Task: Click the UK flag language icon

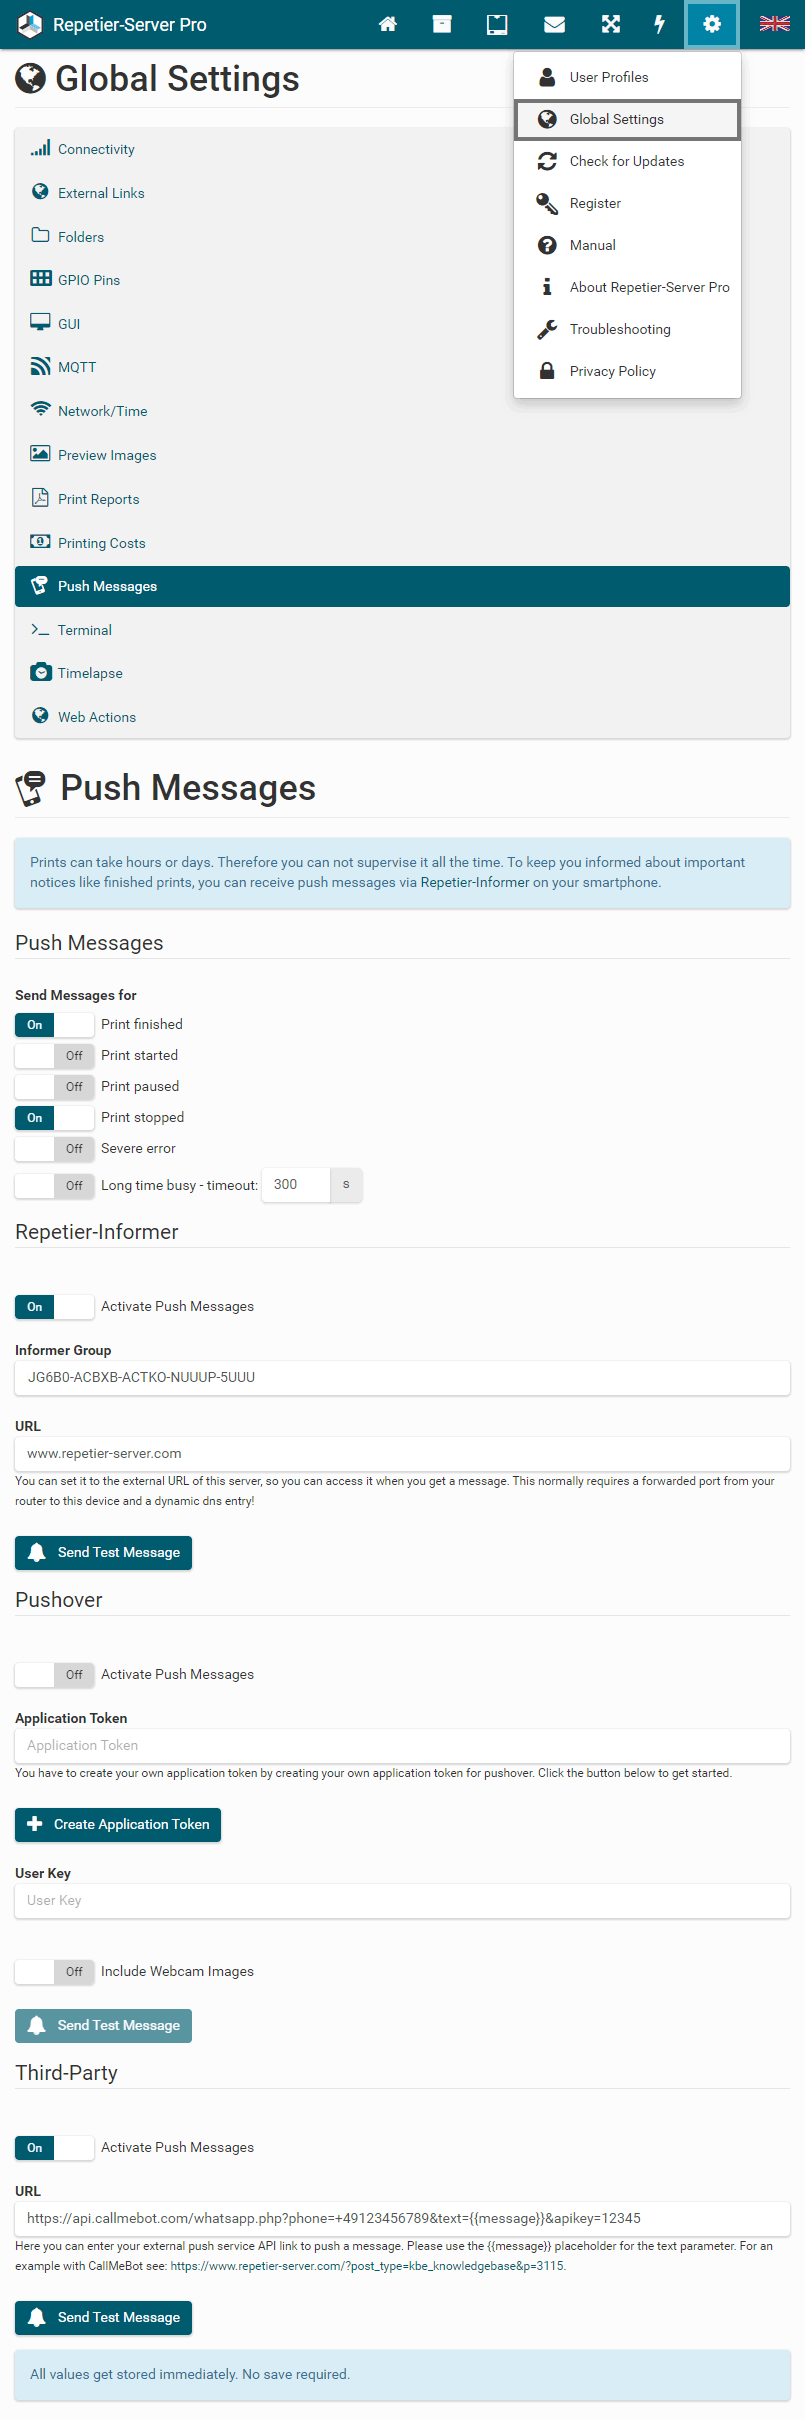Action: [x=774, y=25]
